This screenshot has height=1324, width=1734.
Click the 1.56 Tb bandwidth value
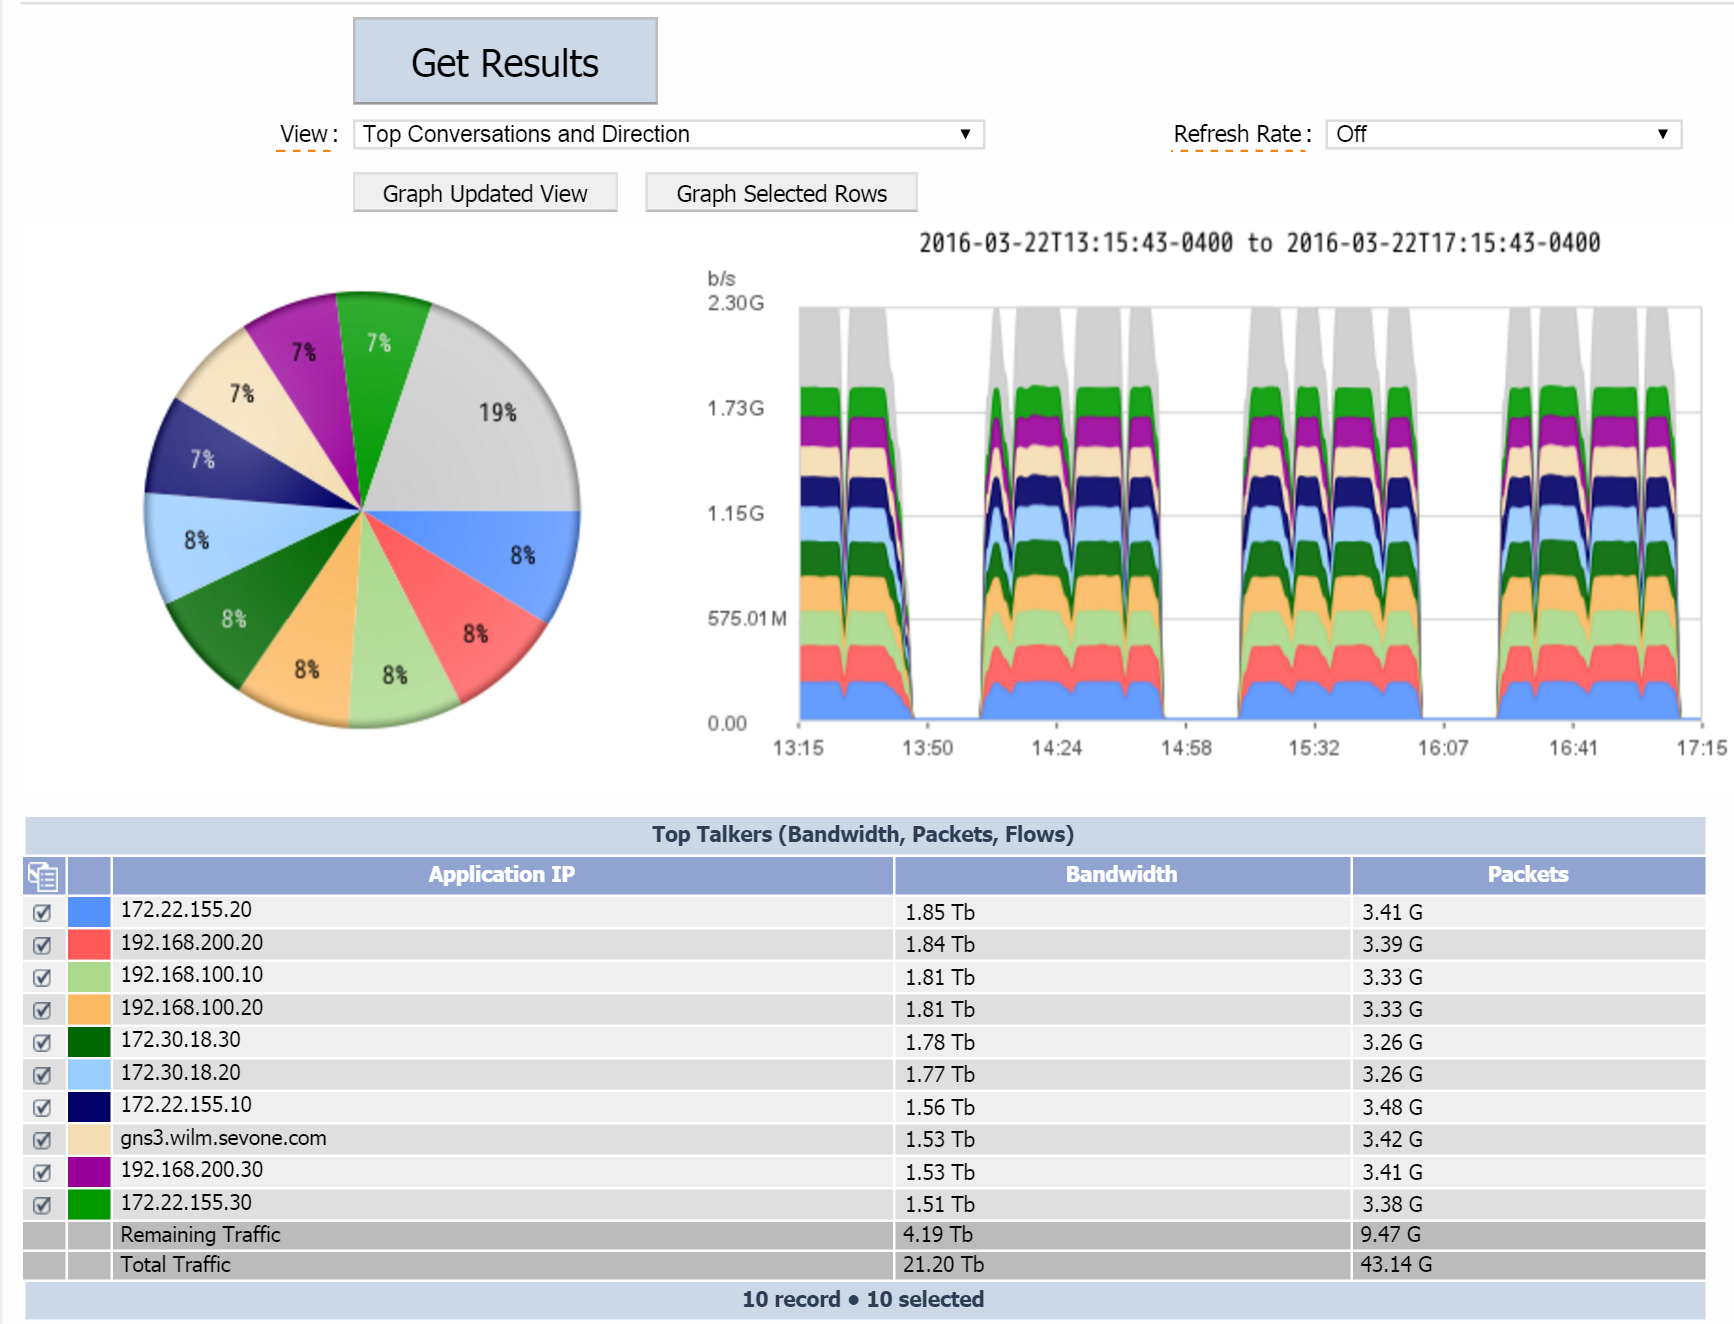[x=940, y=1107]
